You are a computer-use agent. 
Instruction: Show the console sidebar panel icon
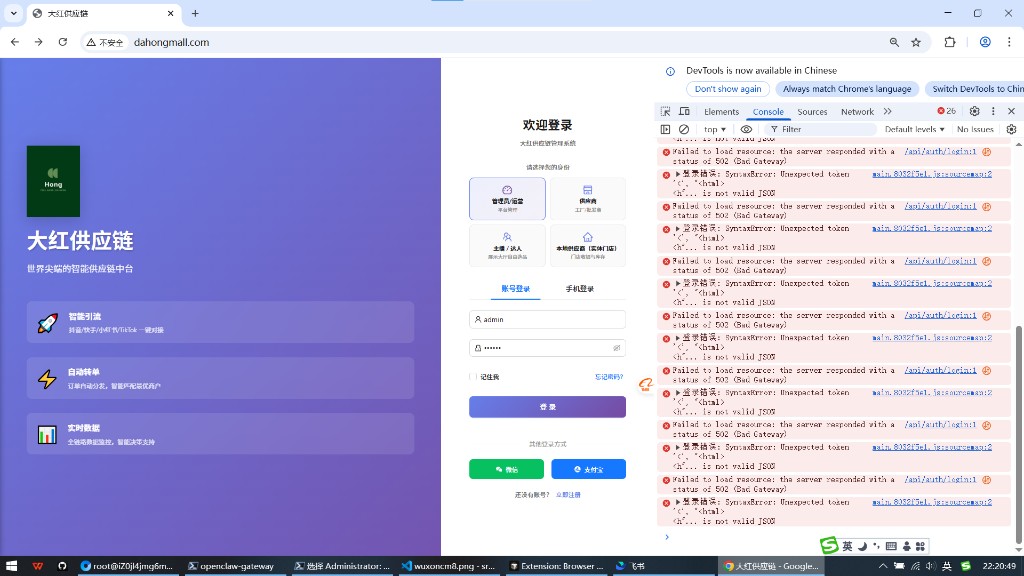tap(666, 129)
